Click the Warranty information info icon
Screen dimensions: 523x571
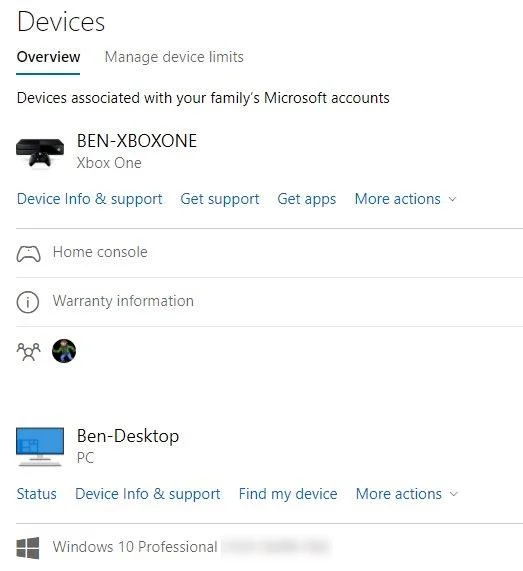click(28, 302)
